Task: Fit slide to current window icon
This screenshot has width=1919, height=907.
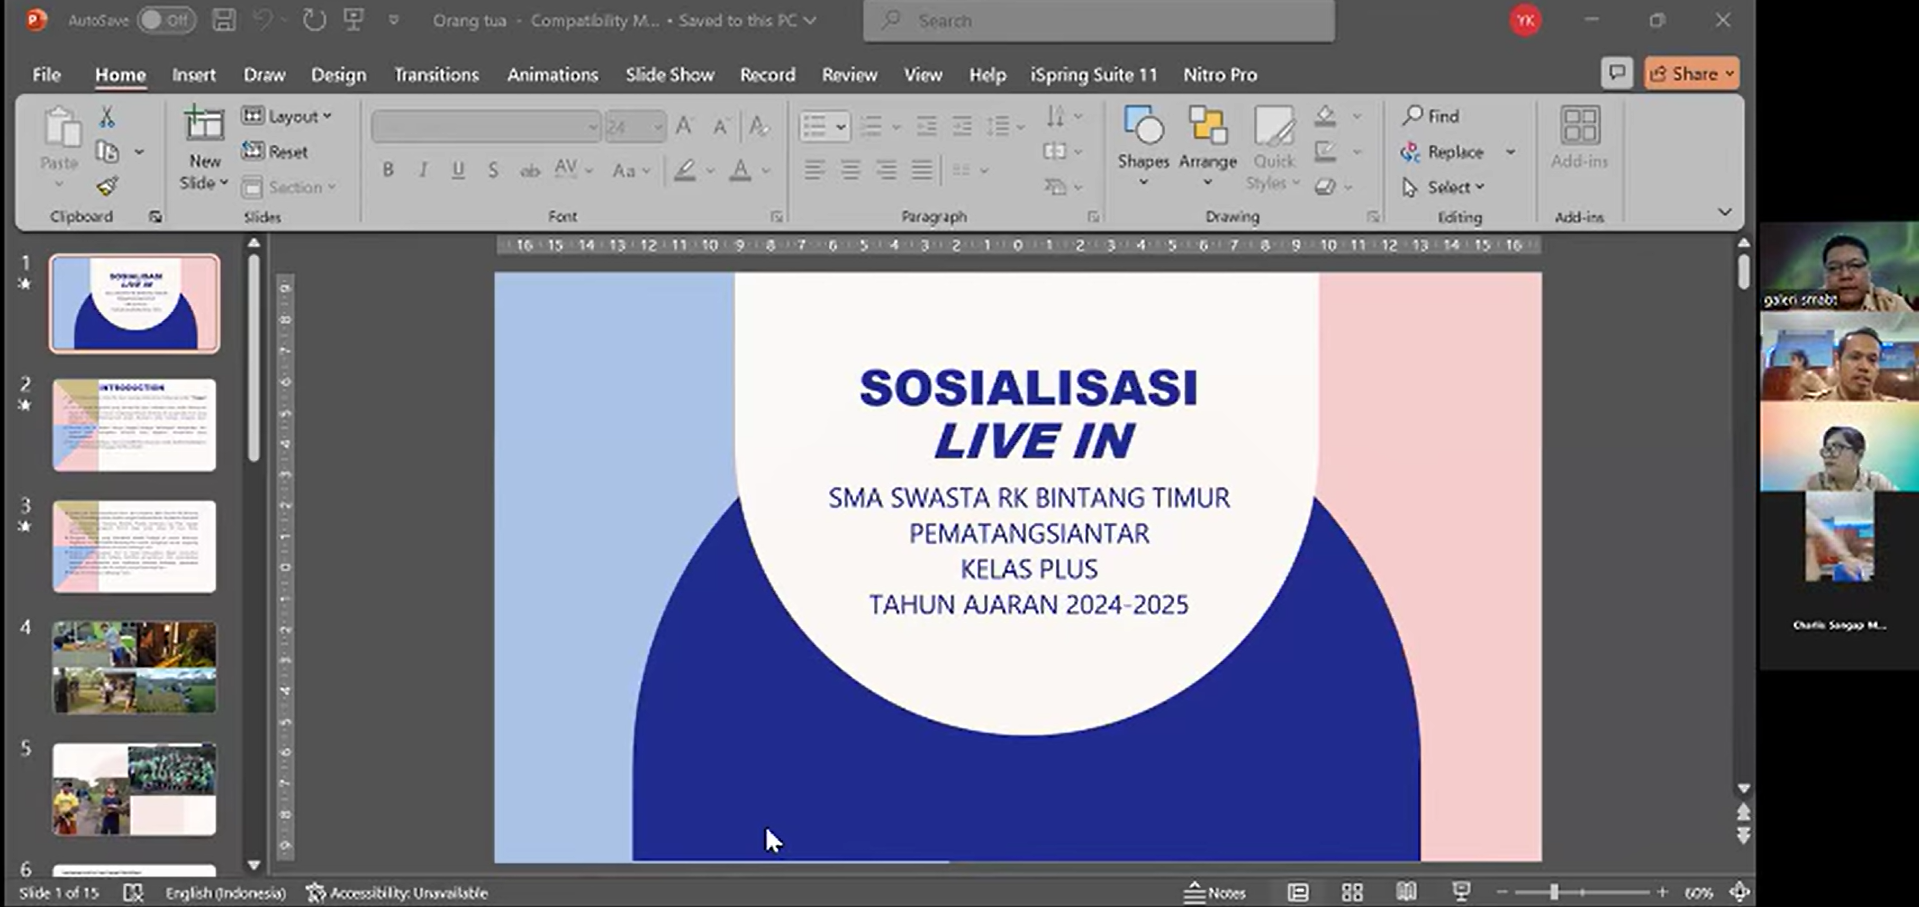Action: tap(1740, 892)
